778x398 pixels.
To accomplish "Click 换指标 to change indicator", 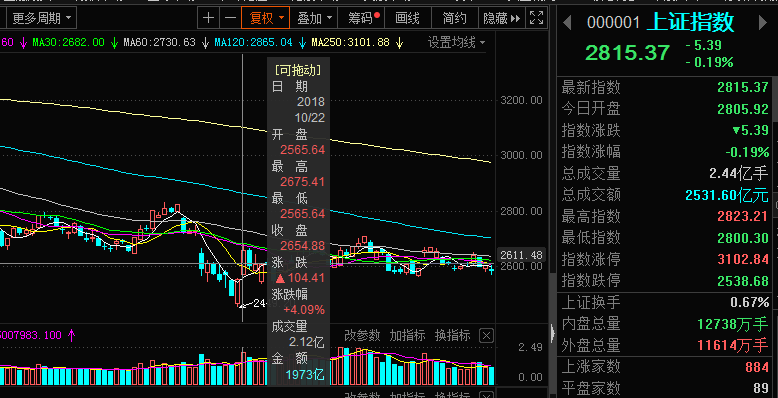I will pyautogui.click(x=453, y=335).
